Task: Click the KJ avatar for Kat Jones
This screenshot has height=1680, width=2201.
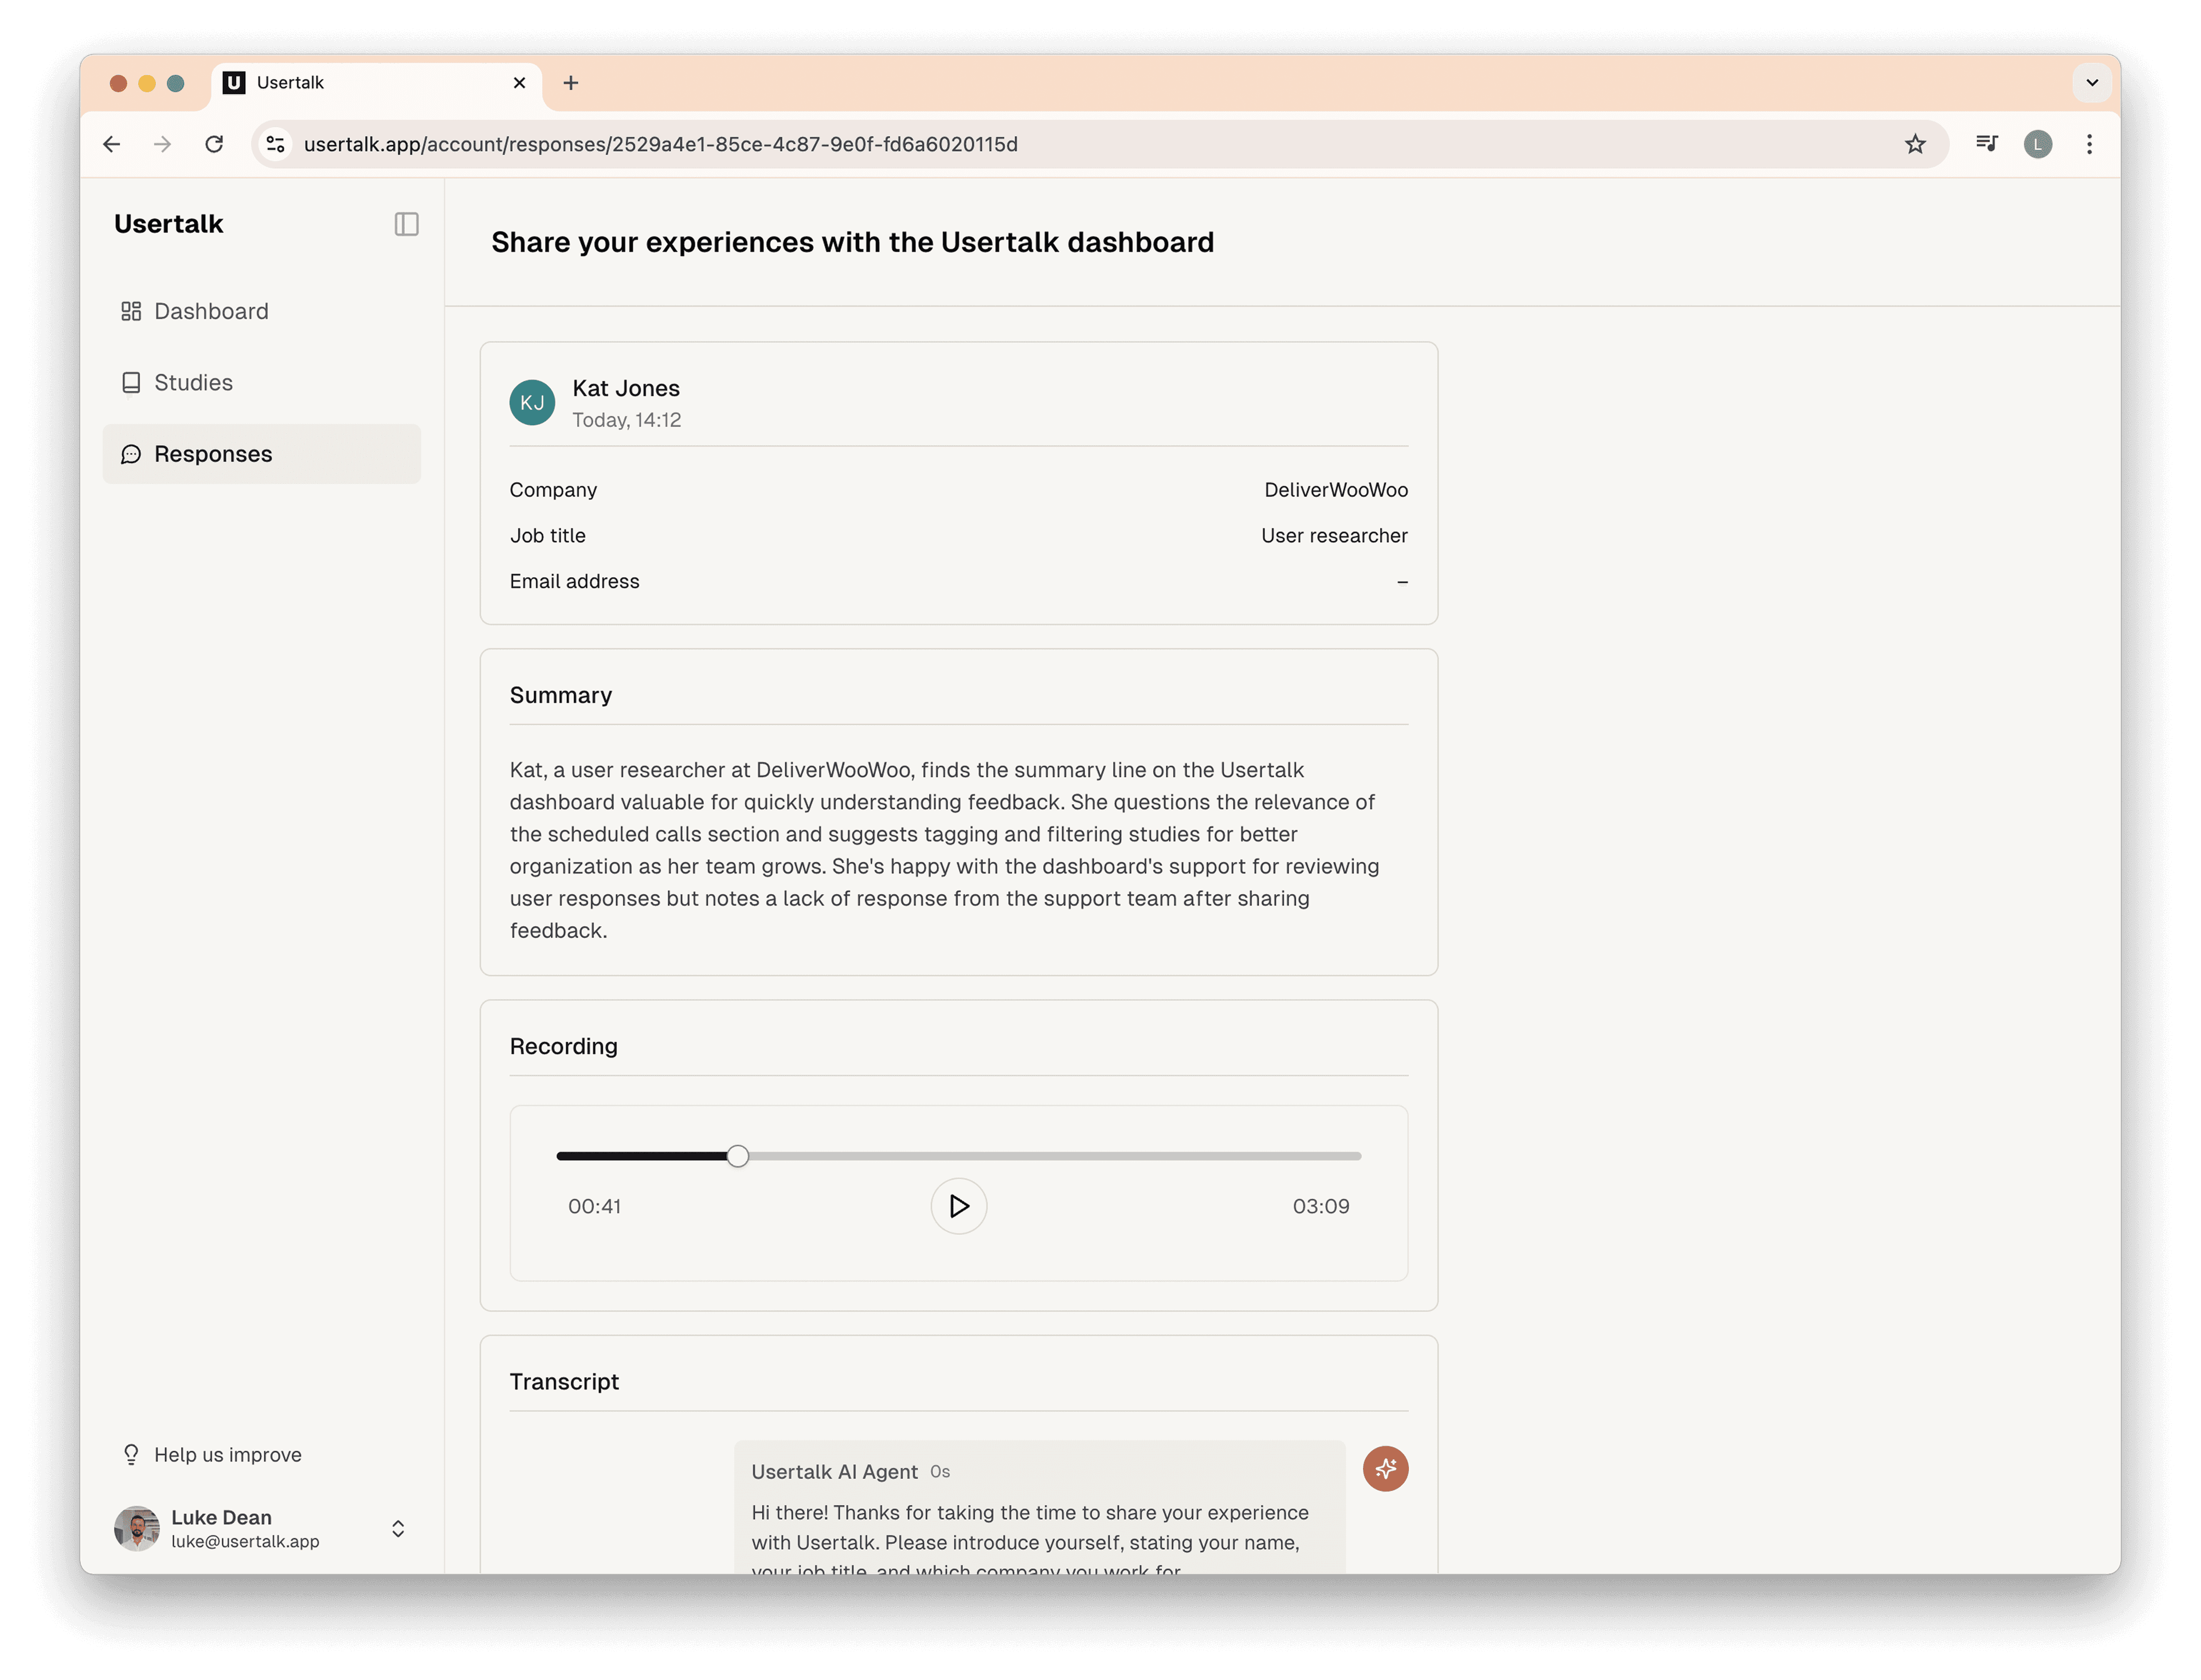Action: 532,402
